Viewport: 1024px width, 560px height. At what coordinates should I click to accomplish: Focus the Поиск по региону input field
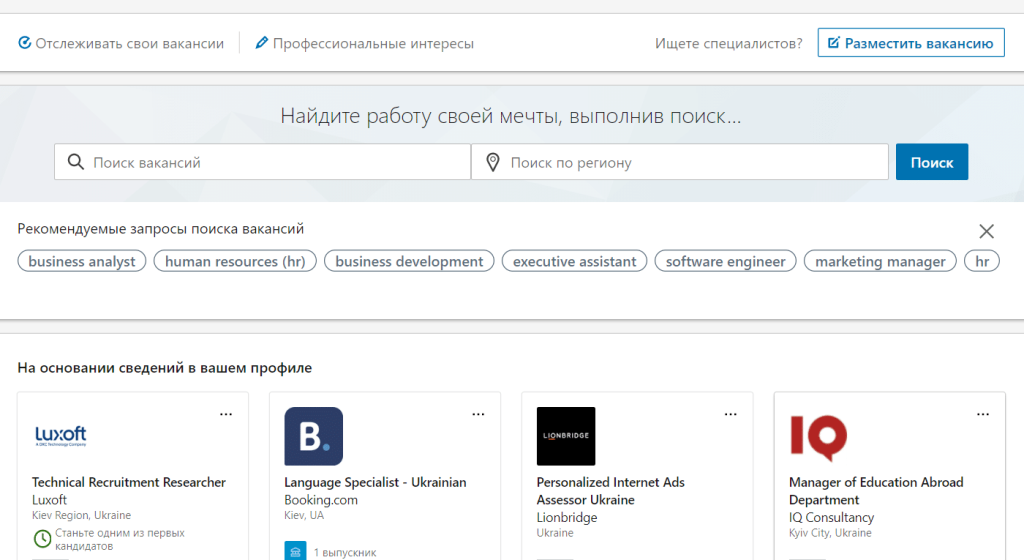coord(680,162)
